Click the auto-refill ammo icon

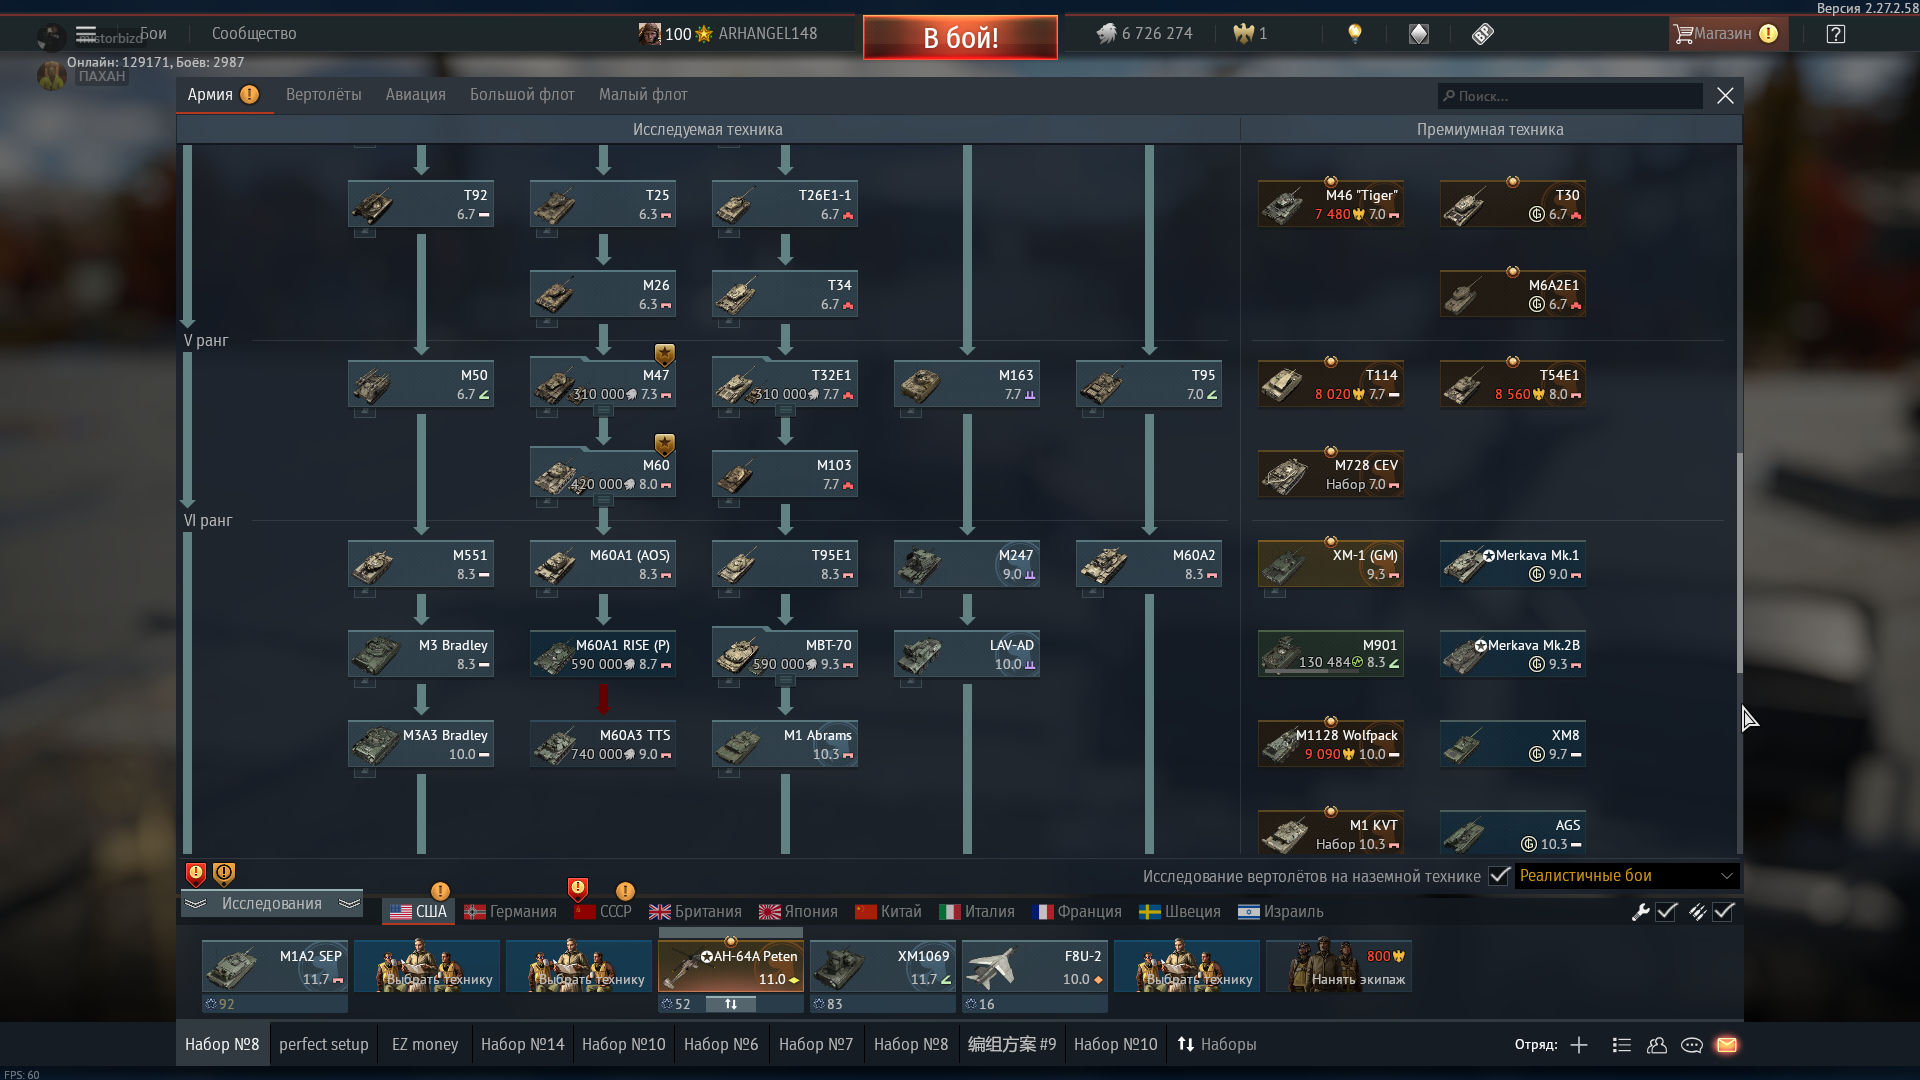(x=1697, y=911)
